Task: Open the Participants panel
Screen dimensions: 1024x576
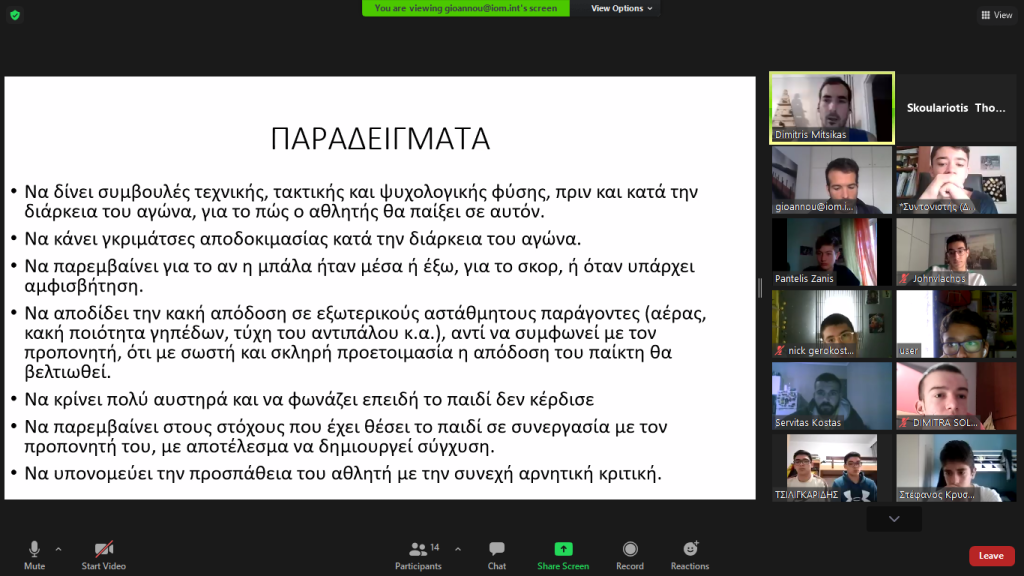Action: (x=419, y=553)
